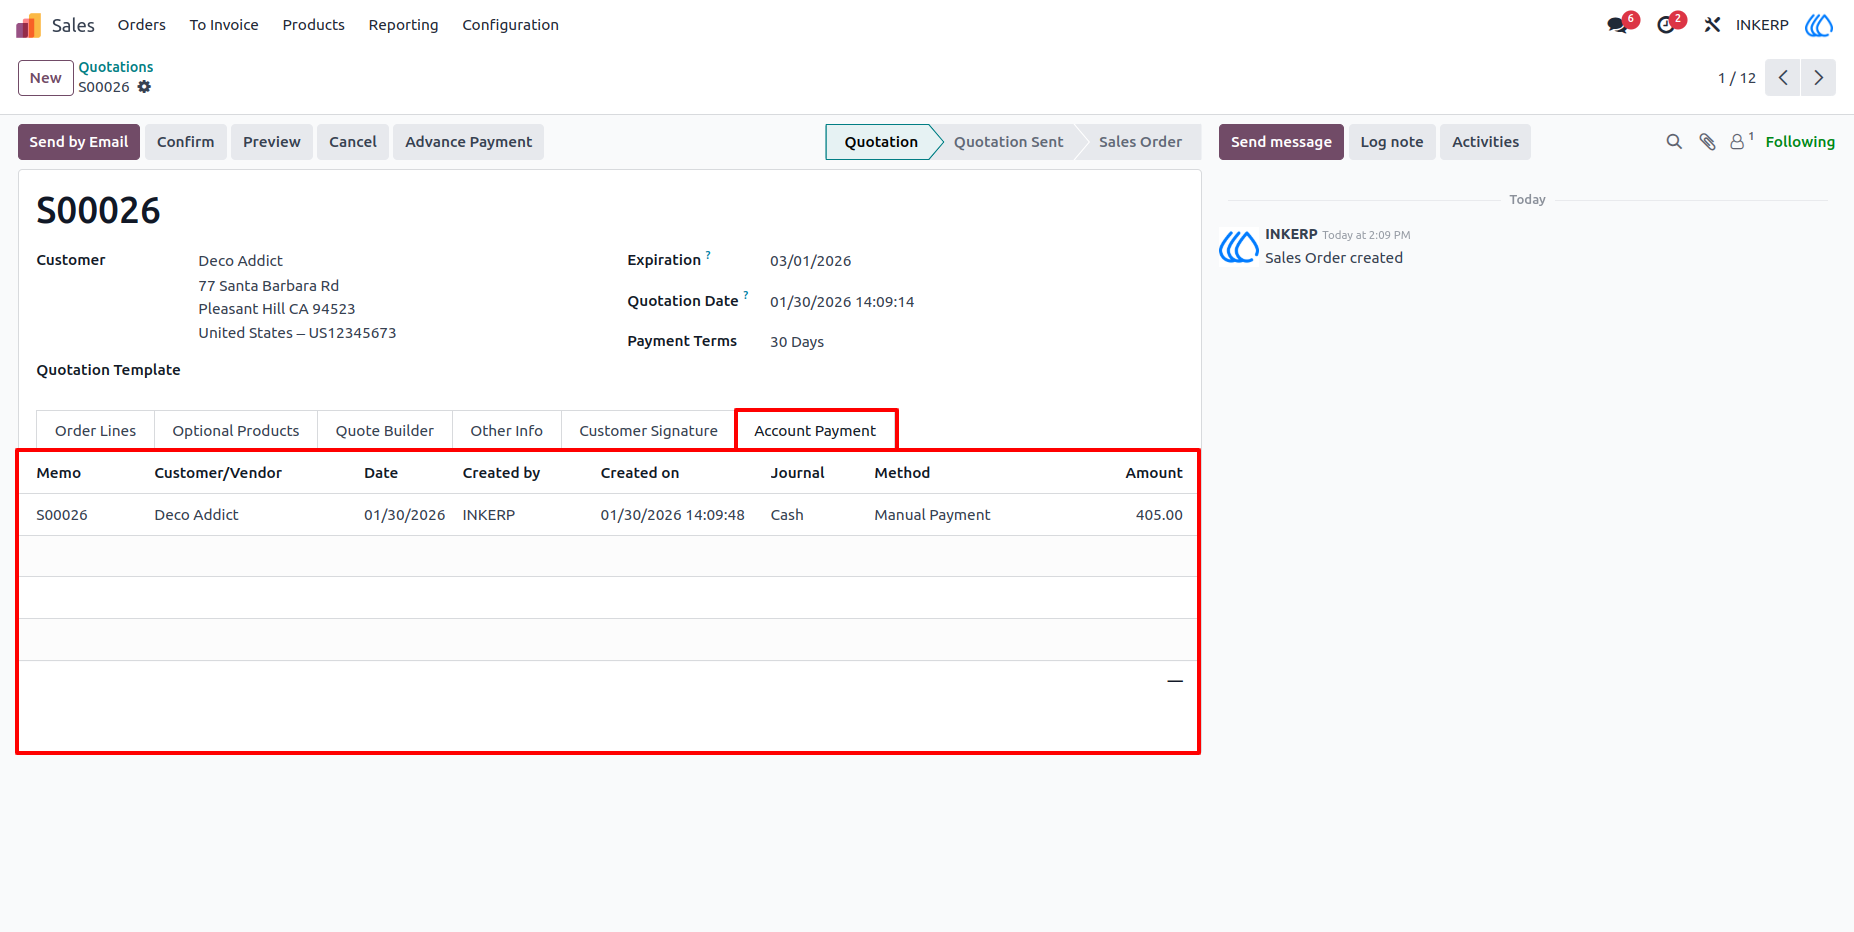
Task: Open the Customer Signature tab
Action: click(x=649, y=431)
